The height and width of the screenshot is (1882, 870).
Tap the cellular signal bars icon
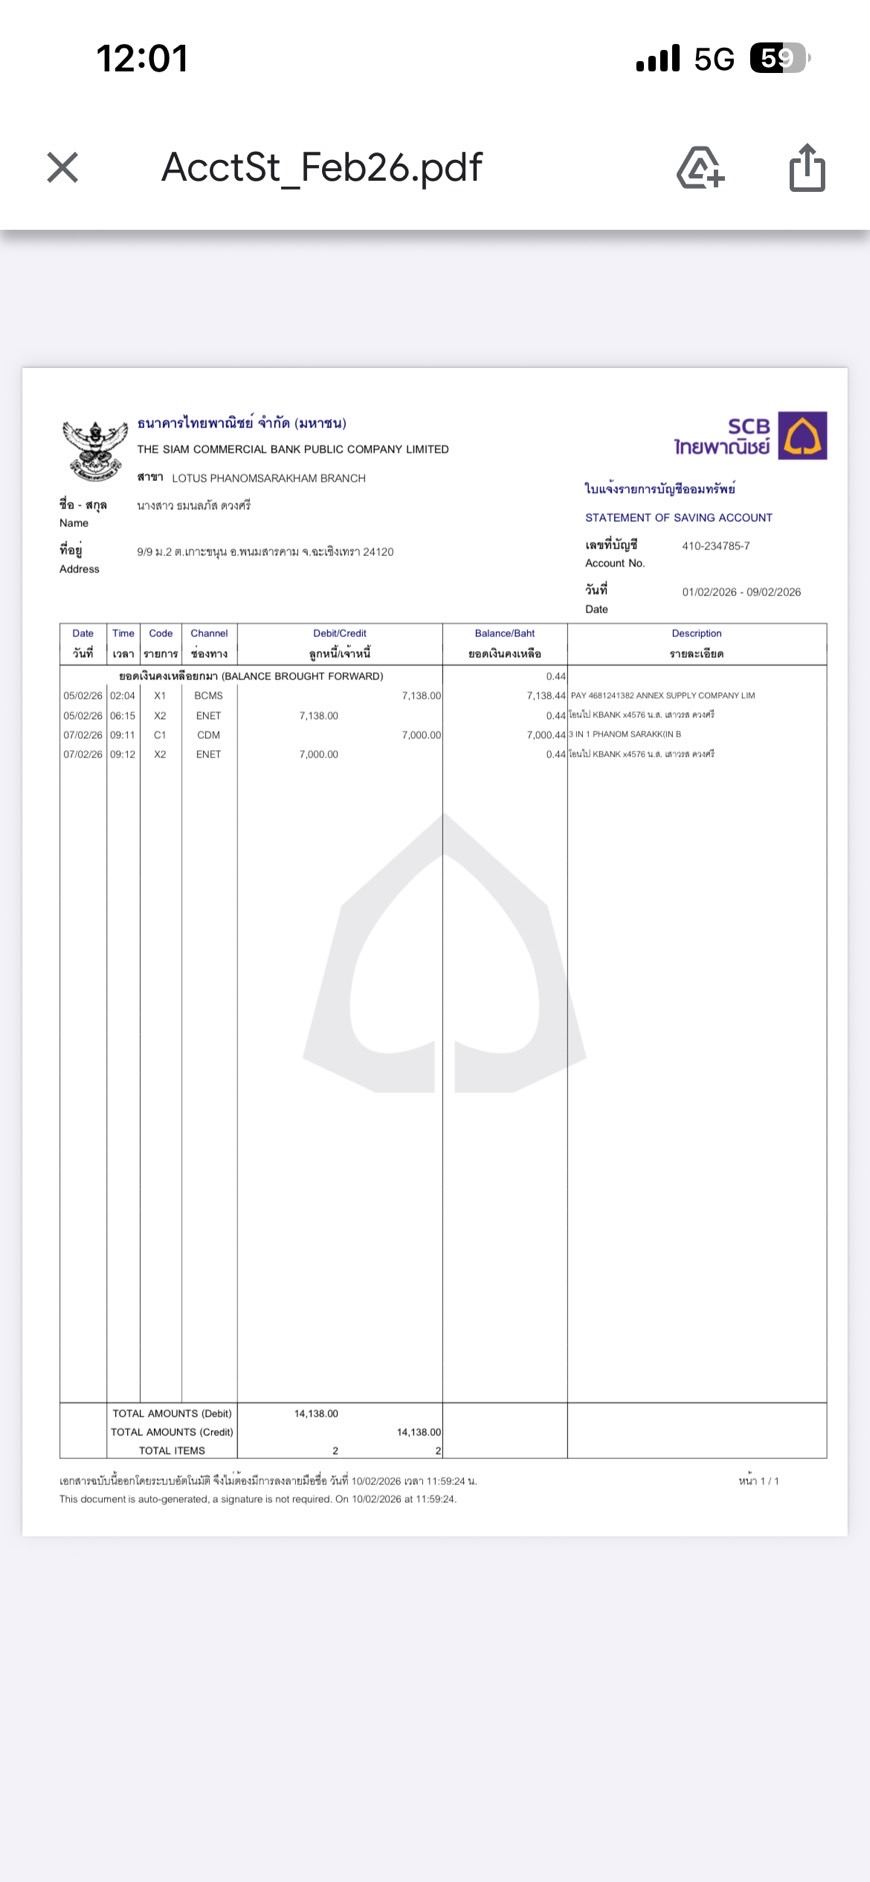point(657,59)
